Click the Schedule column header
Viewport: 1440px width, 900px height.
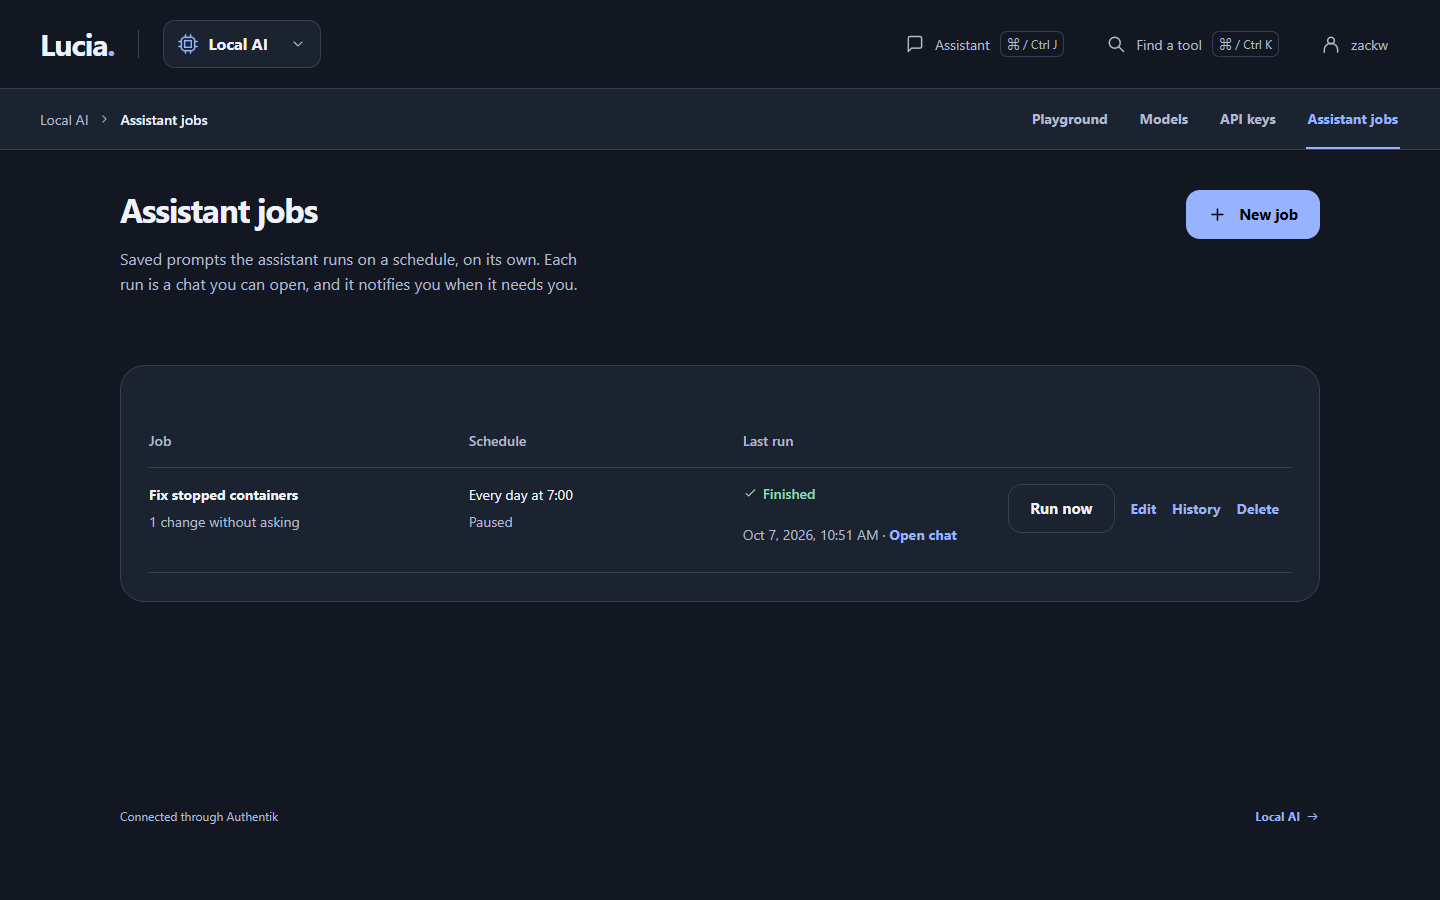(498, 441)
